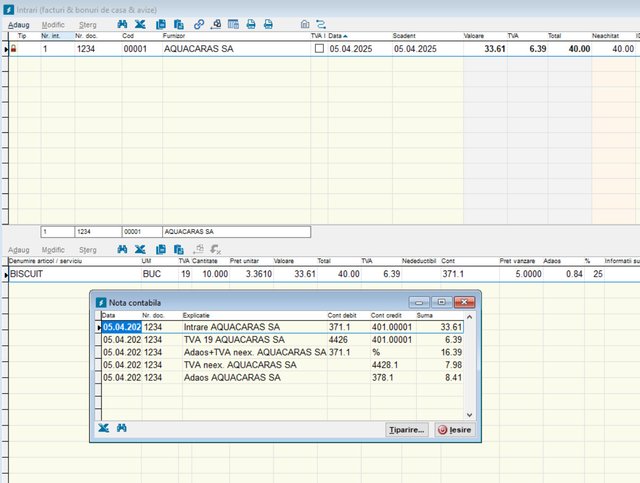Toggle TVA checkbox on AQUACARAS SA row

(319, 49)
